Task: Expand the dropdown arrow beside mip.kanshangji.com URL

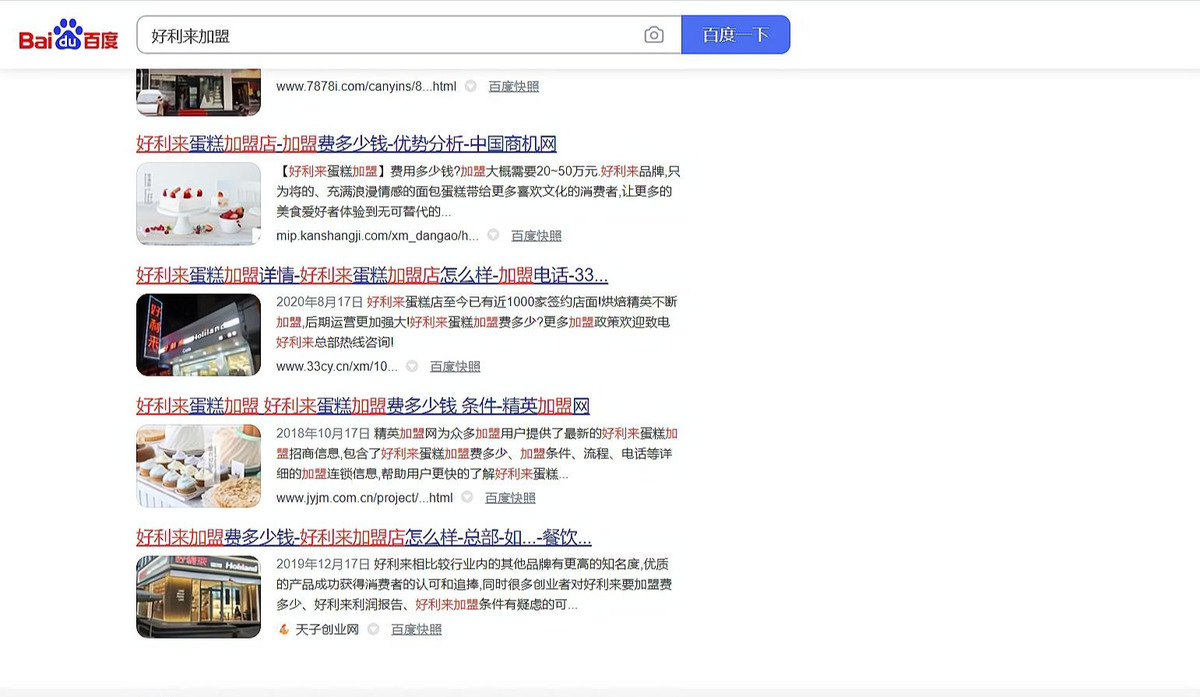Action: (493, 235)
